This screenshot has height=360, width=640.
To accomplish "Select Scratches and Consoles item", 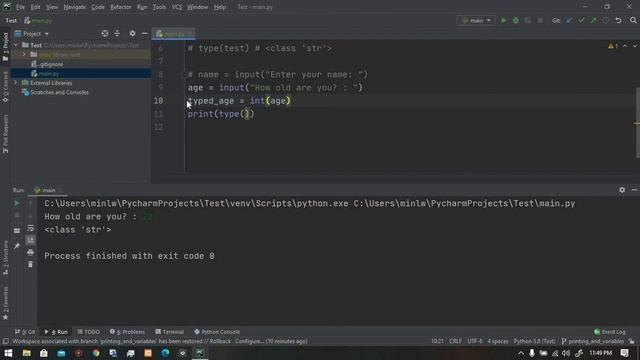I will click(x=59, y=92).
